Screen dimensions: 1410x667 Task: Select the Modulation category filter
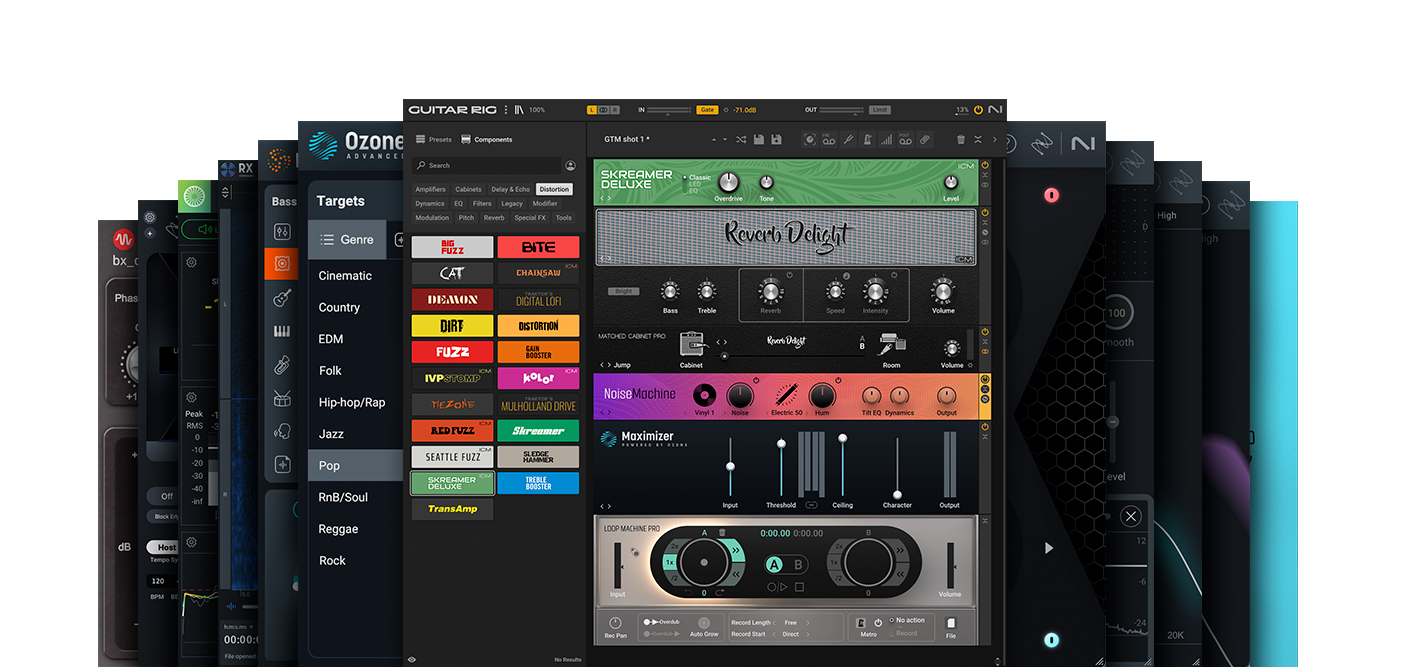click(x=432, y=217)
